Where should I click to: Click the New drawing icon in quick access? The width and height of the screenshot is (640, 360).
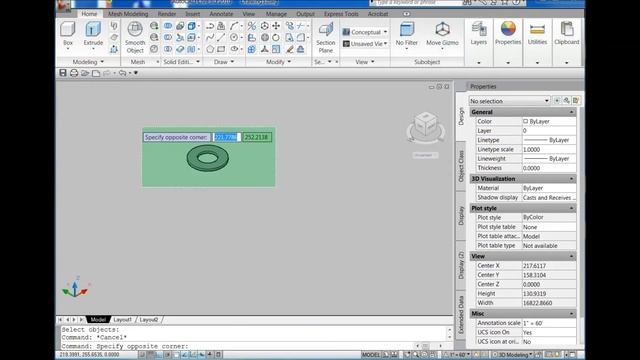click(x=96, y=73)
